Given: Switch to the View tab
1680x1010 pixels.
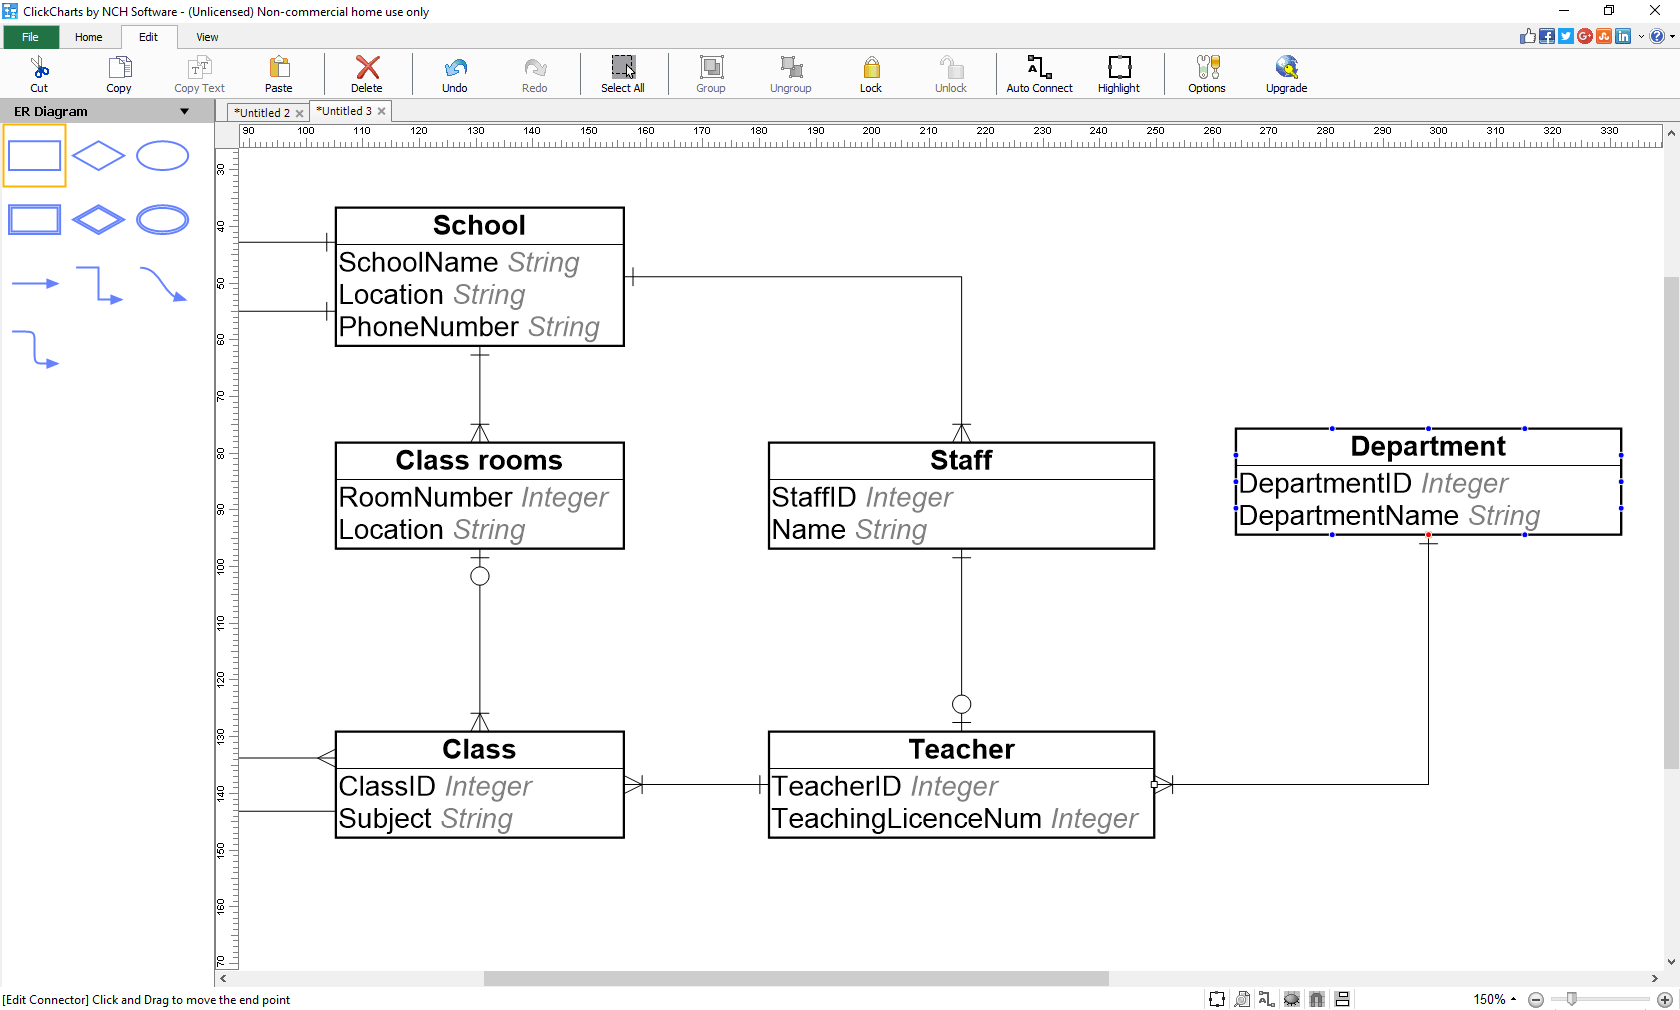Looking at the screenshot, I should click(x=207, y=37).
